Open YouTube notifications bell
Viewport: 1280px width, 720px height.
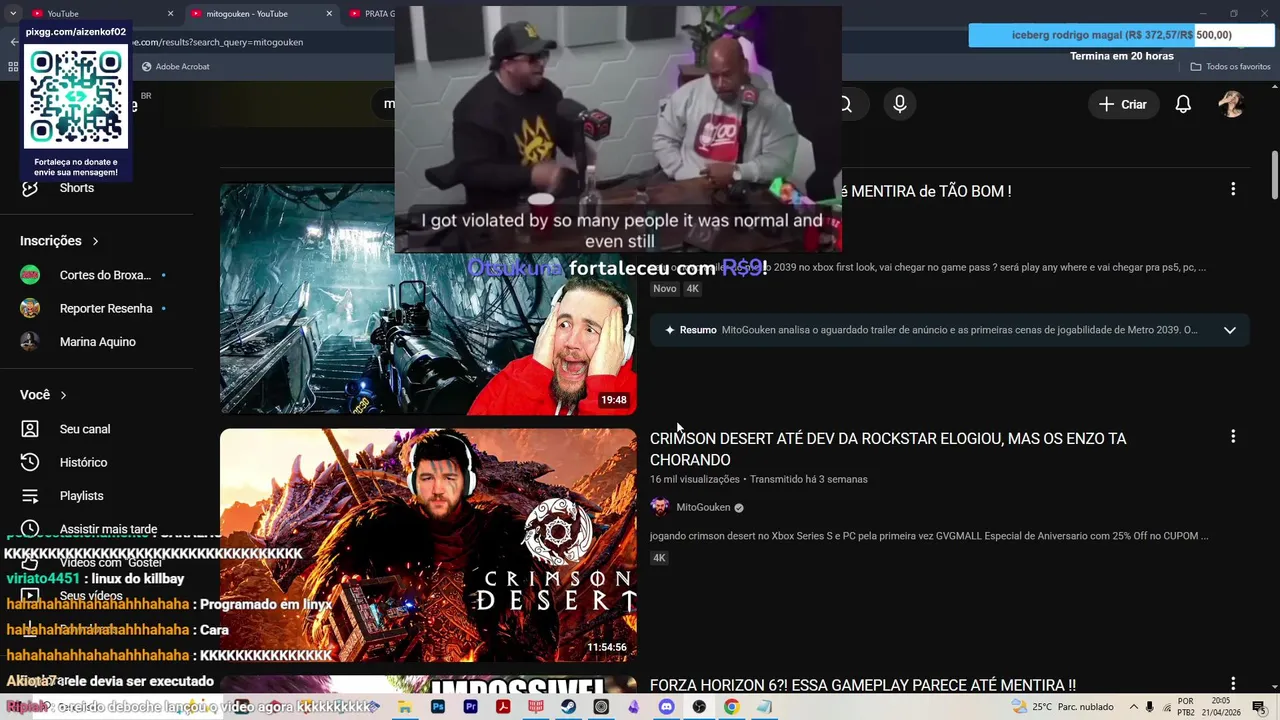[1183, 104]
